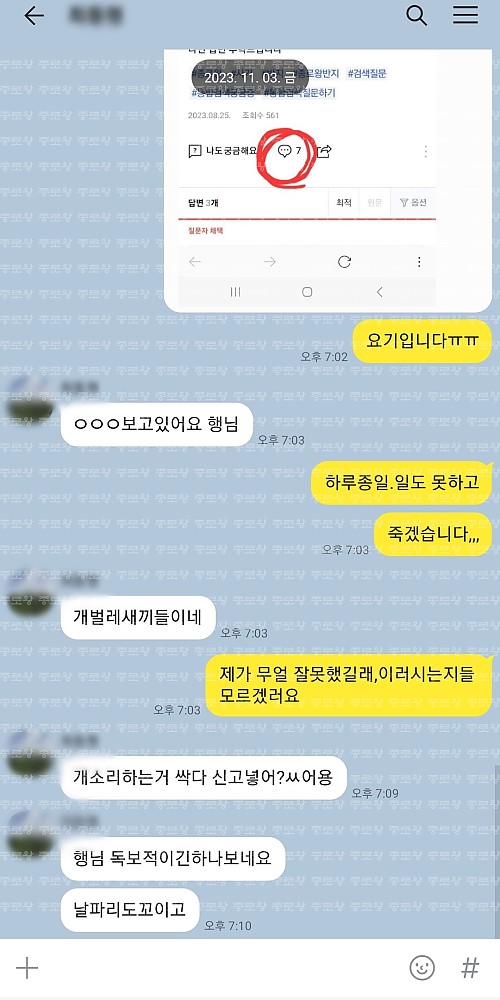Tap the 요기입니다ㅠㅠ yellow message bubble

point(422,341)
